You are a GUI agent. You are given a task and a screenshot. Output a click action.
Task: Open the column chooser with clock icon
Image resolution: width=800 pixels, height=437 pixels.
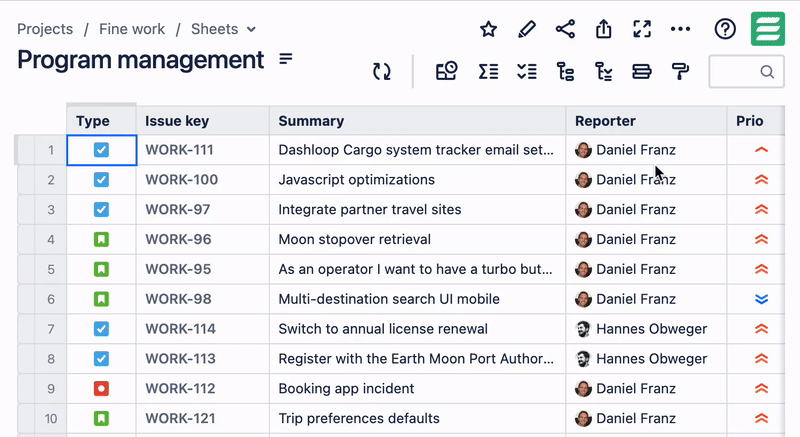point(446,71)
